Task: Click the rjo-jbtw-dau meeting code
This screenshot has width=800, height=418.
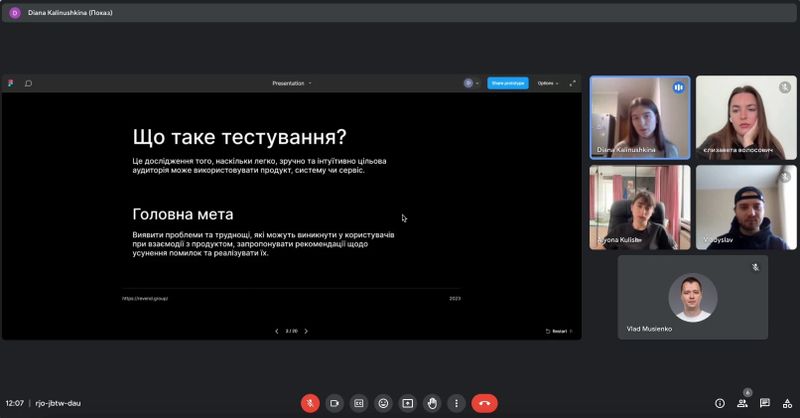Action: (58, 403)
